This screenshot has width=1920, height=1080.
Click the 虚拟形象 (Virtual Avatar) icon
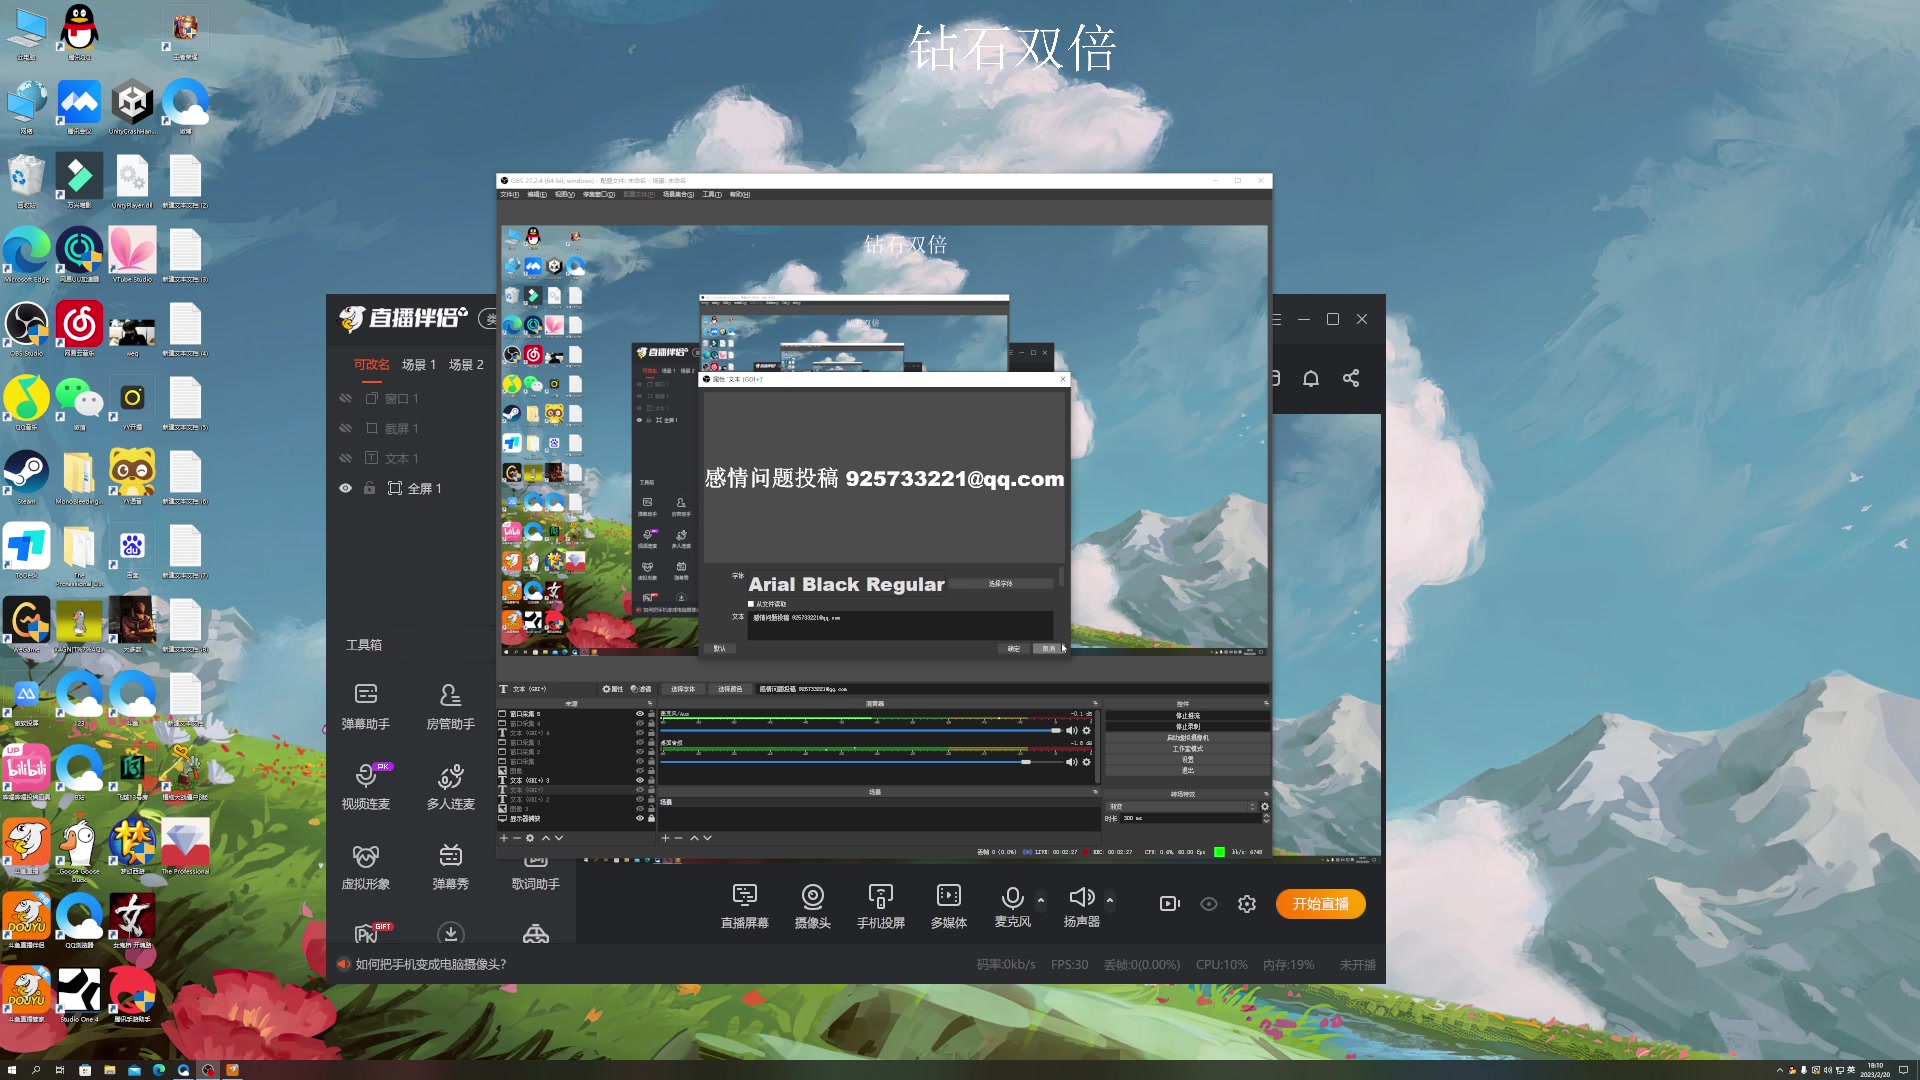click(365, 864)
